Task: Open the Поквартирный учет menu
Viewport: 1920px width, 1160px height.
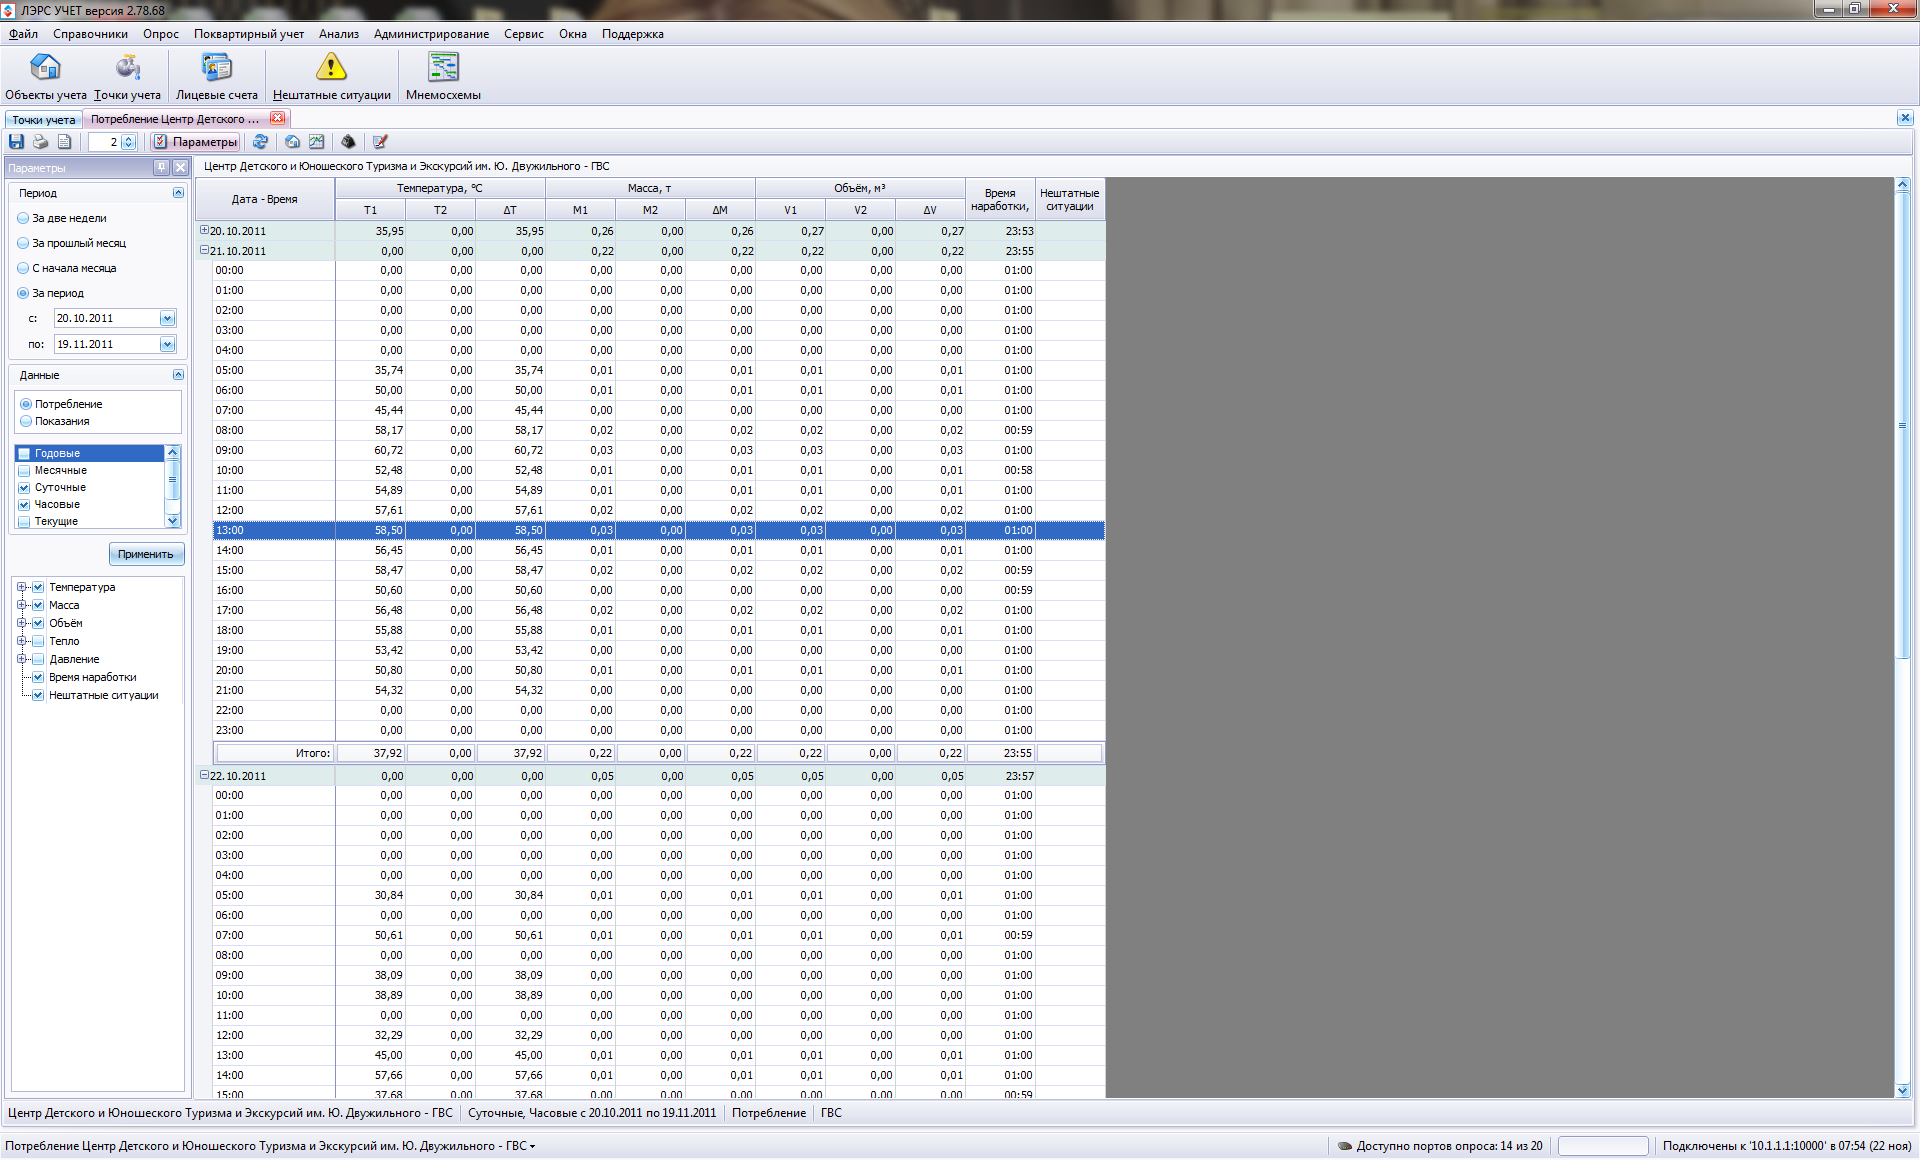Action: coord(249,34)
